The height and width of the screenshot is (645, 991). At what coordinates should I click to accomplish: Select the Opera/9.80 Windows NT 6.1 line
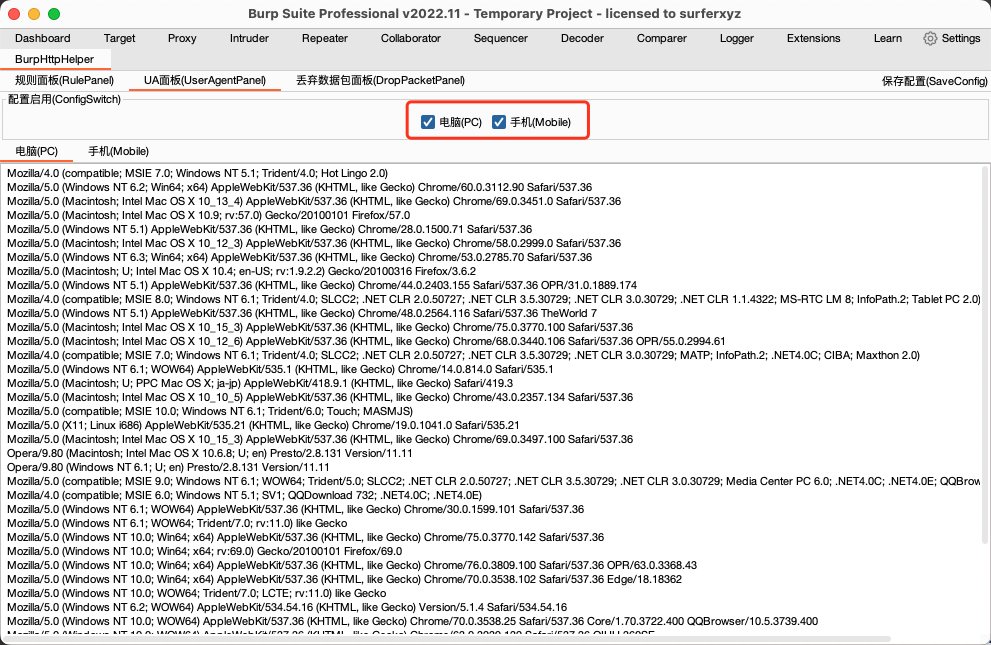tap(168, 467)
